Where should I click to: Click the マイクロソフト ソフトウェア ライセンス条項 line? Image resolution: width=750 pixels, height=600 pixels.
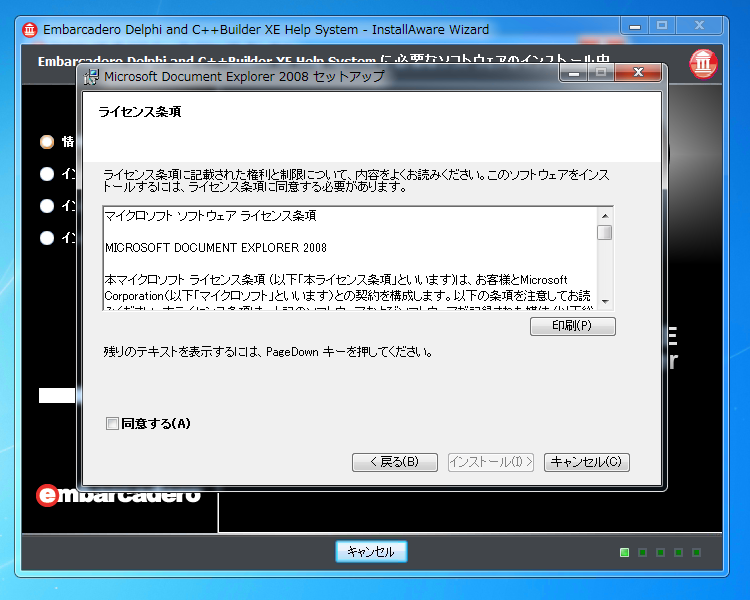(x=210, y=216)
